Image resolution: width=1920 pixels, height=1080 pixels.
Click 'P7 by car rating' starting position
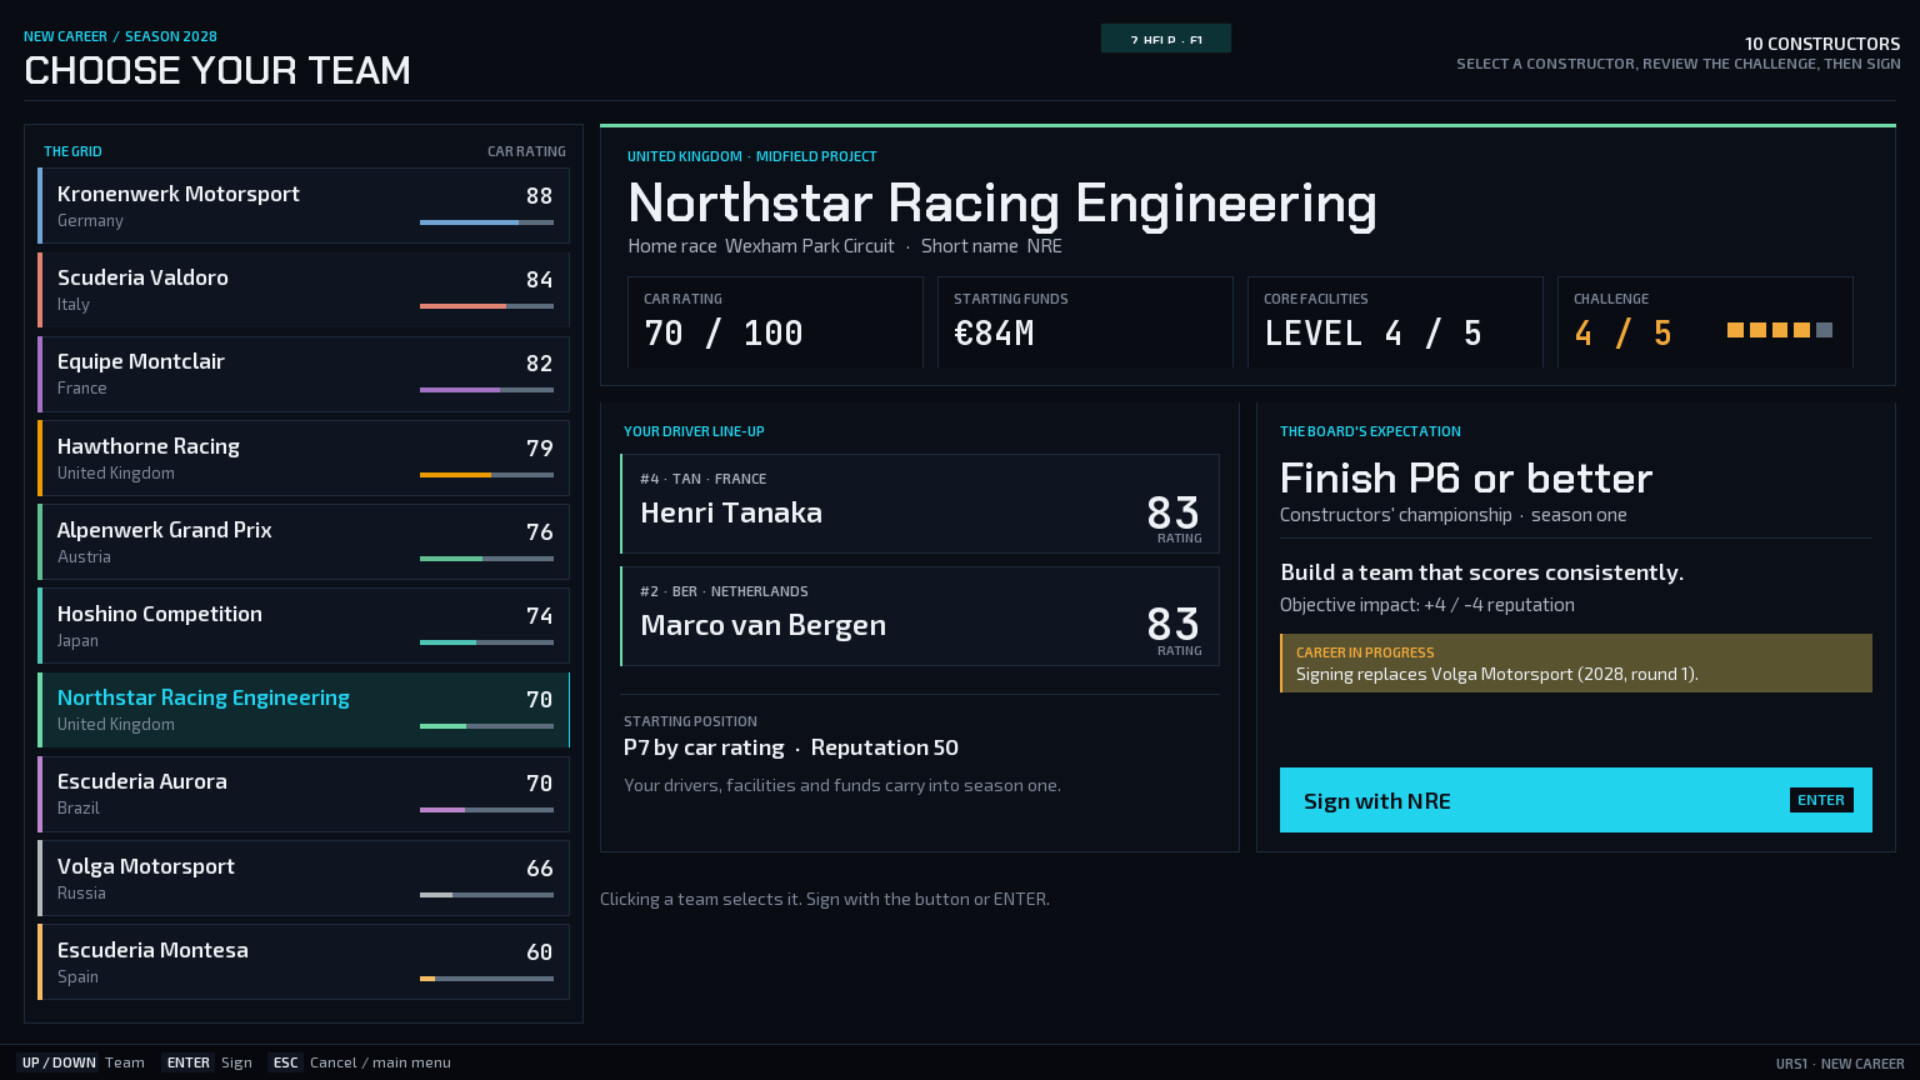coord(704,748)
